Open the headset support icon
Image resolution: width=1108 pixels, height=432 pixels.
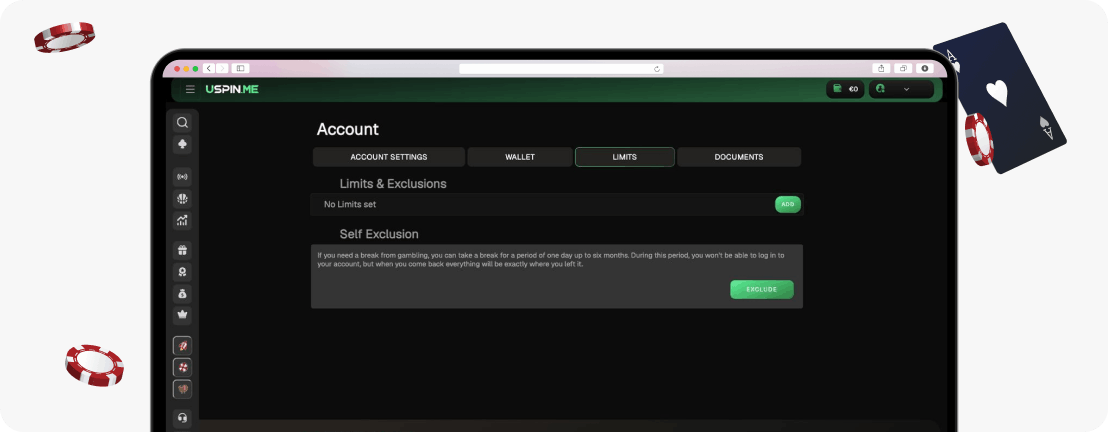click(182, 419)
